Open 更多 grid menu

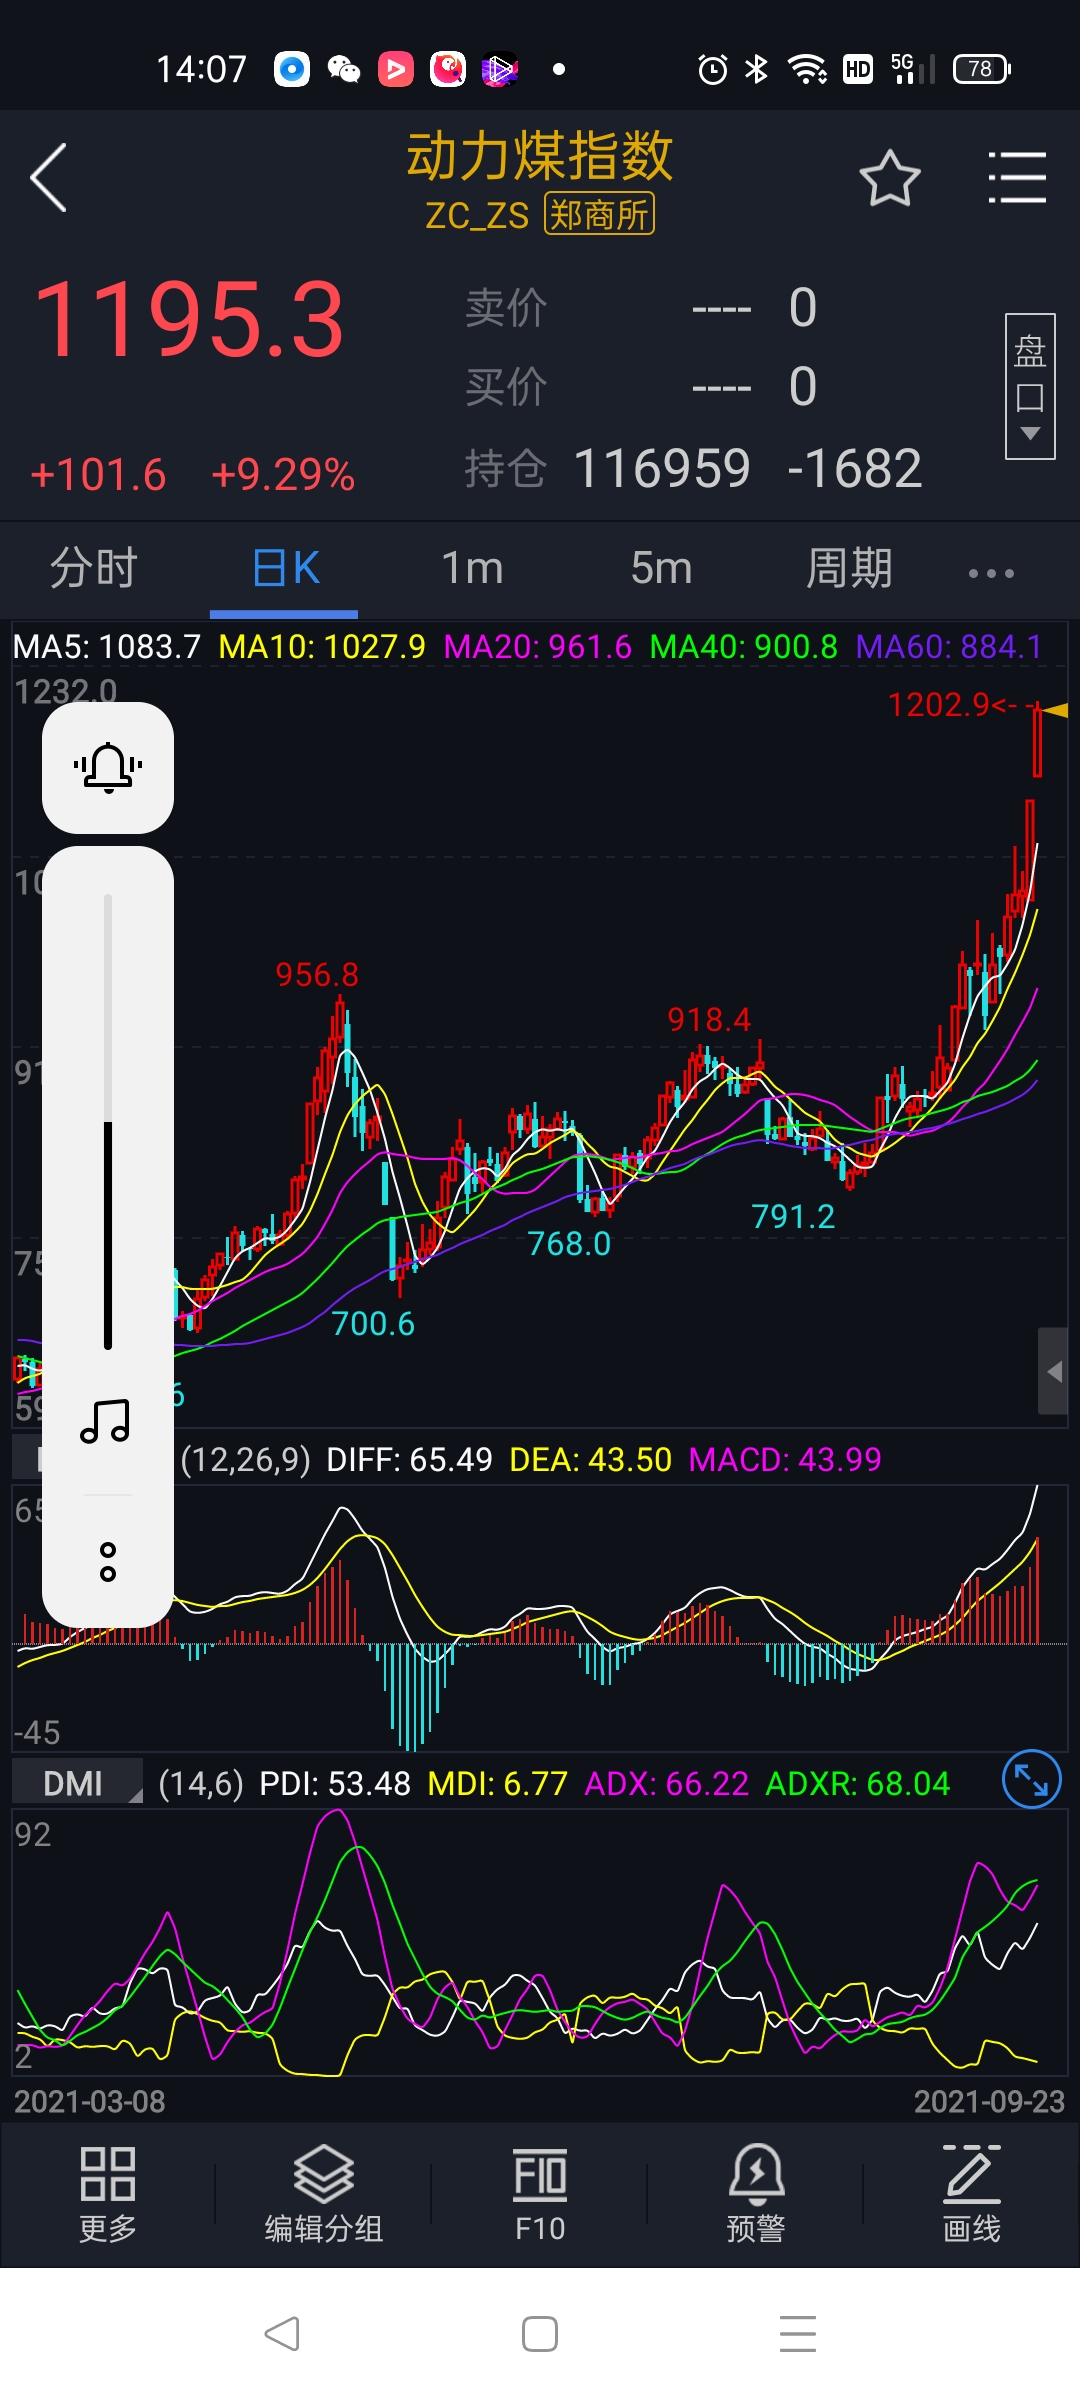click(108, 2194)
